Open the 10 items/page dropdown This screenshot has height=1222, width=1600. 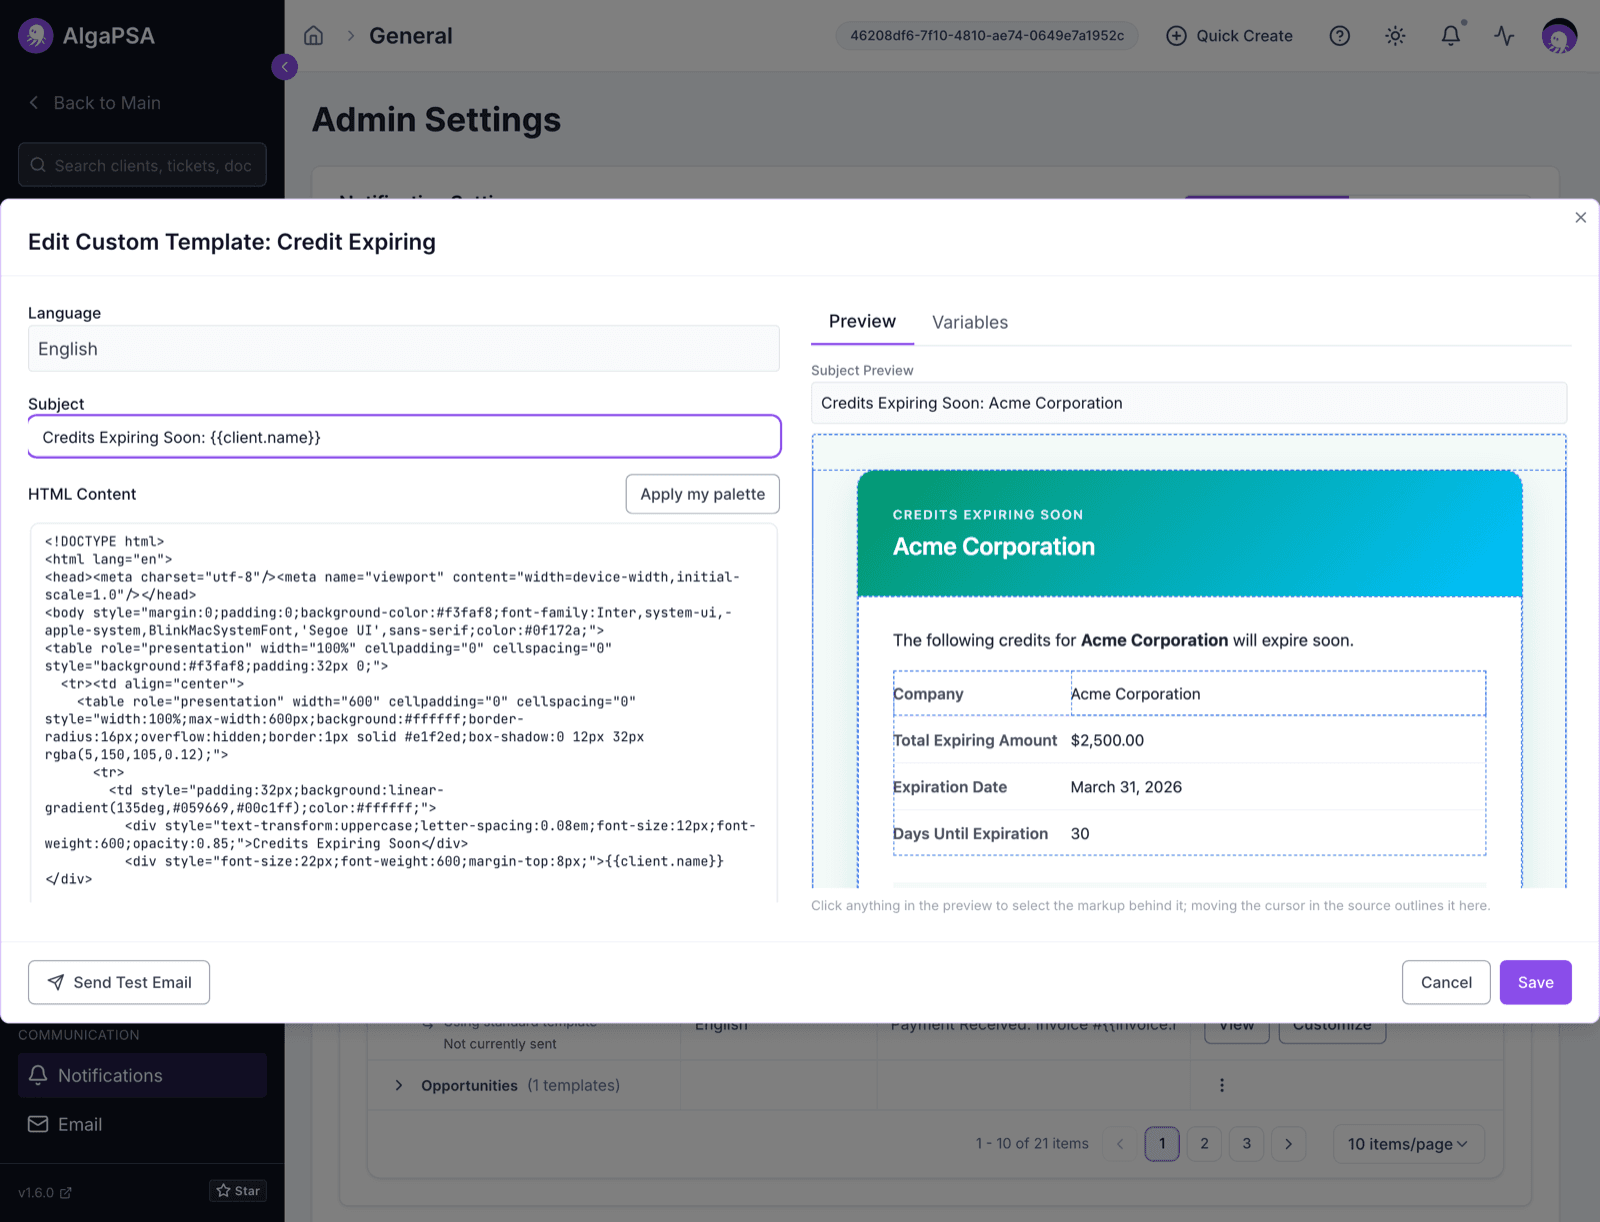pyautogui.click(x=1408, y=1144)
